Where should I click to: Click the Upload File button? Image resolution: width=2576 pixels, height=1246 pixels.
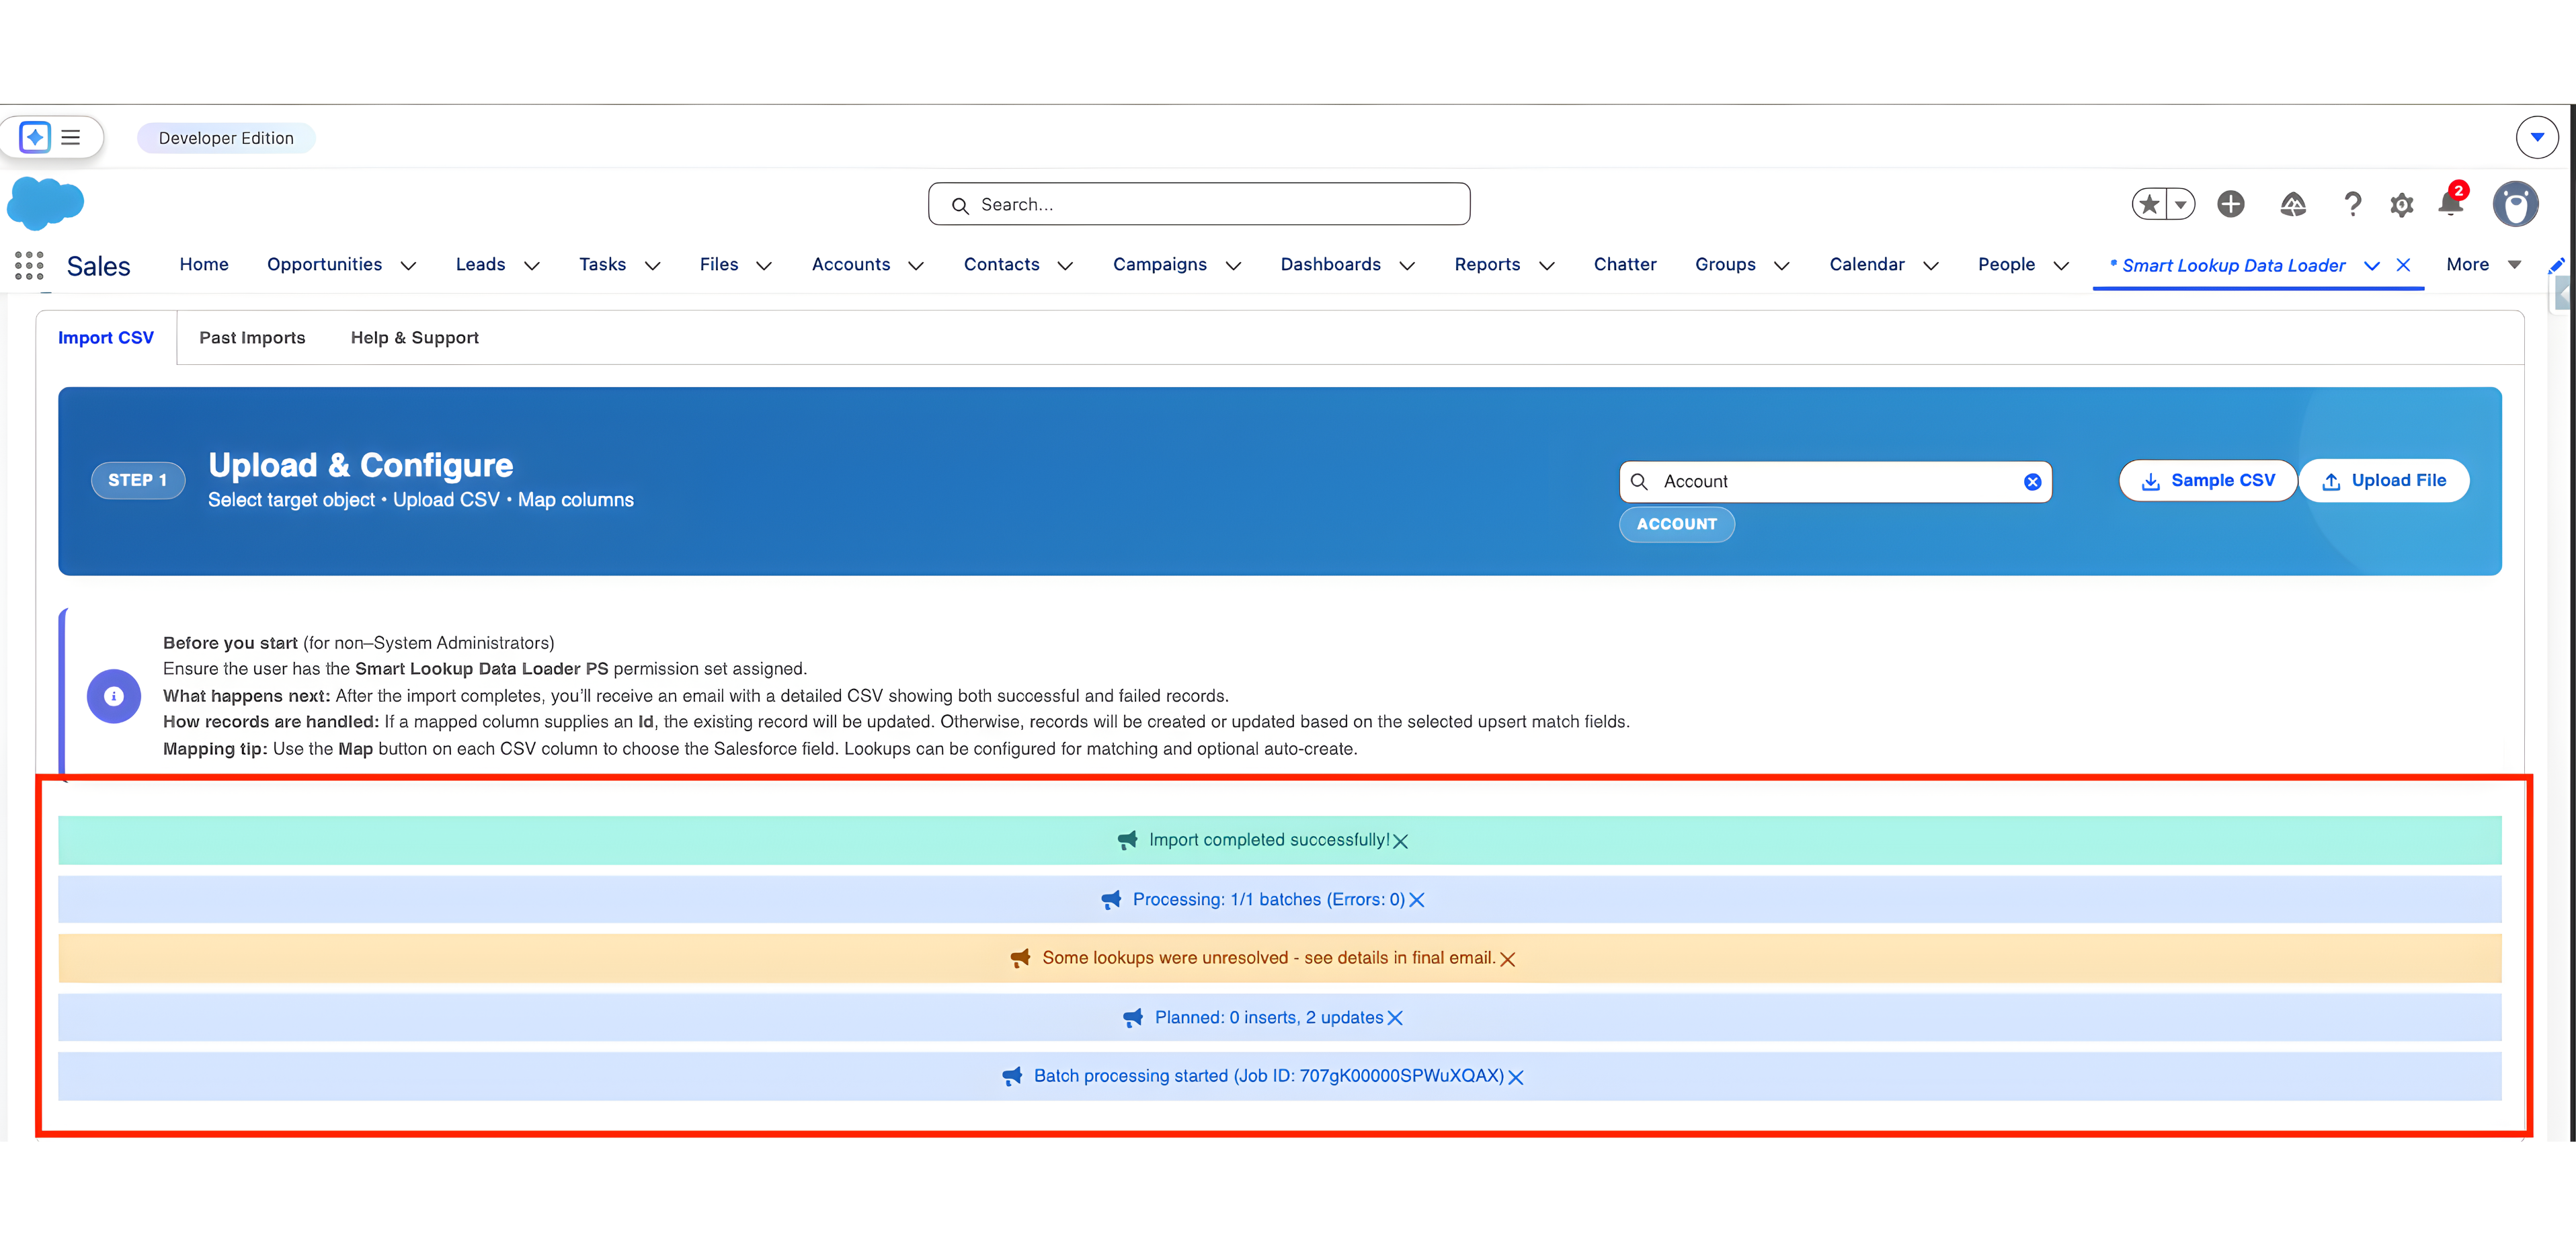pyautogui.click(x=2384, y=480)
